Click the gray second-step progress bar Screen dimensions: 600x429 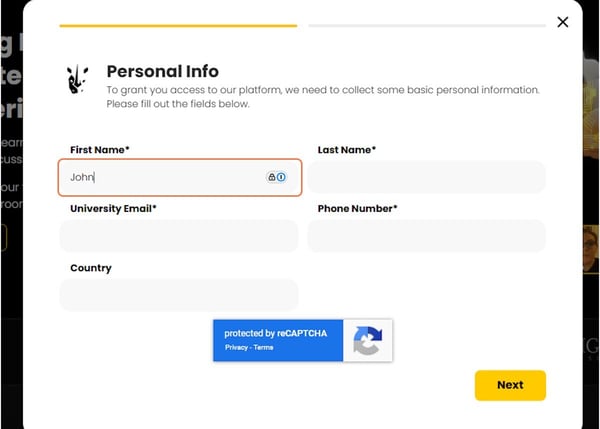[x=426, y=25]
